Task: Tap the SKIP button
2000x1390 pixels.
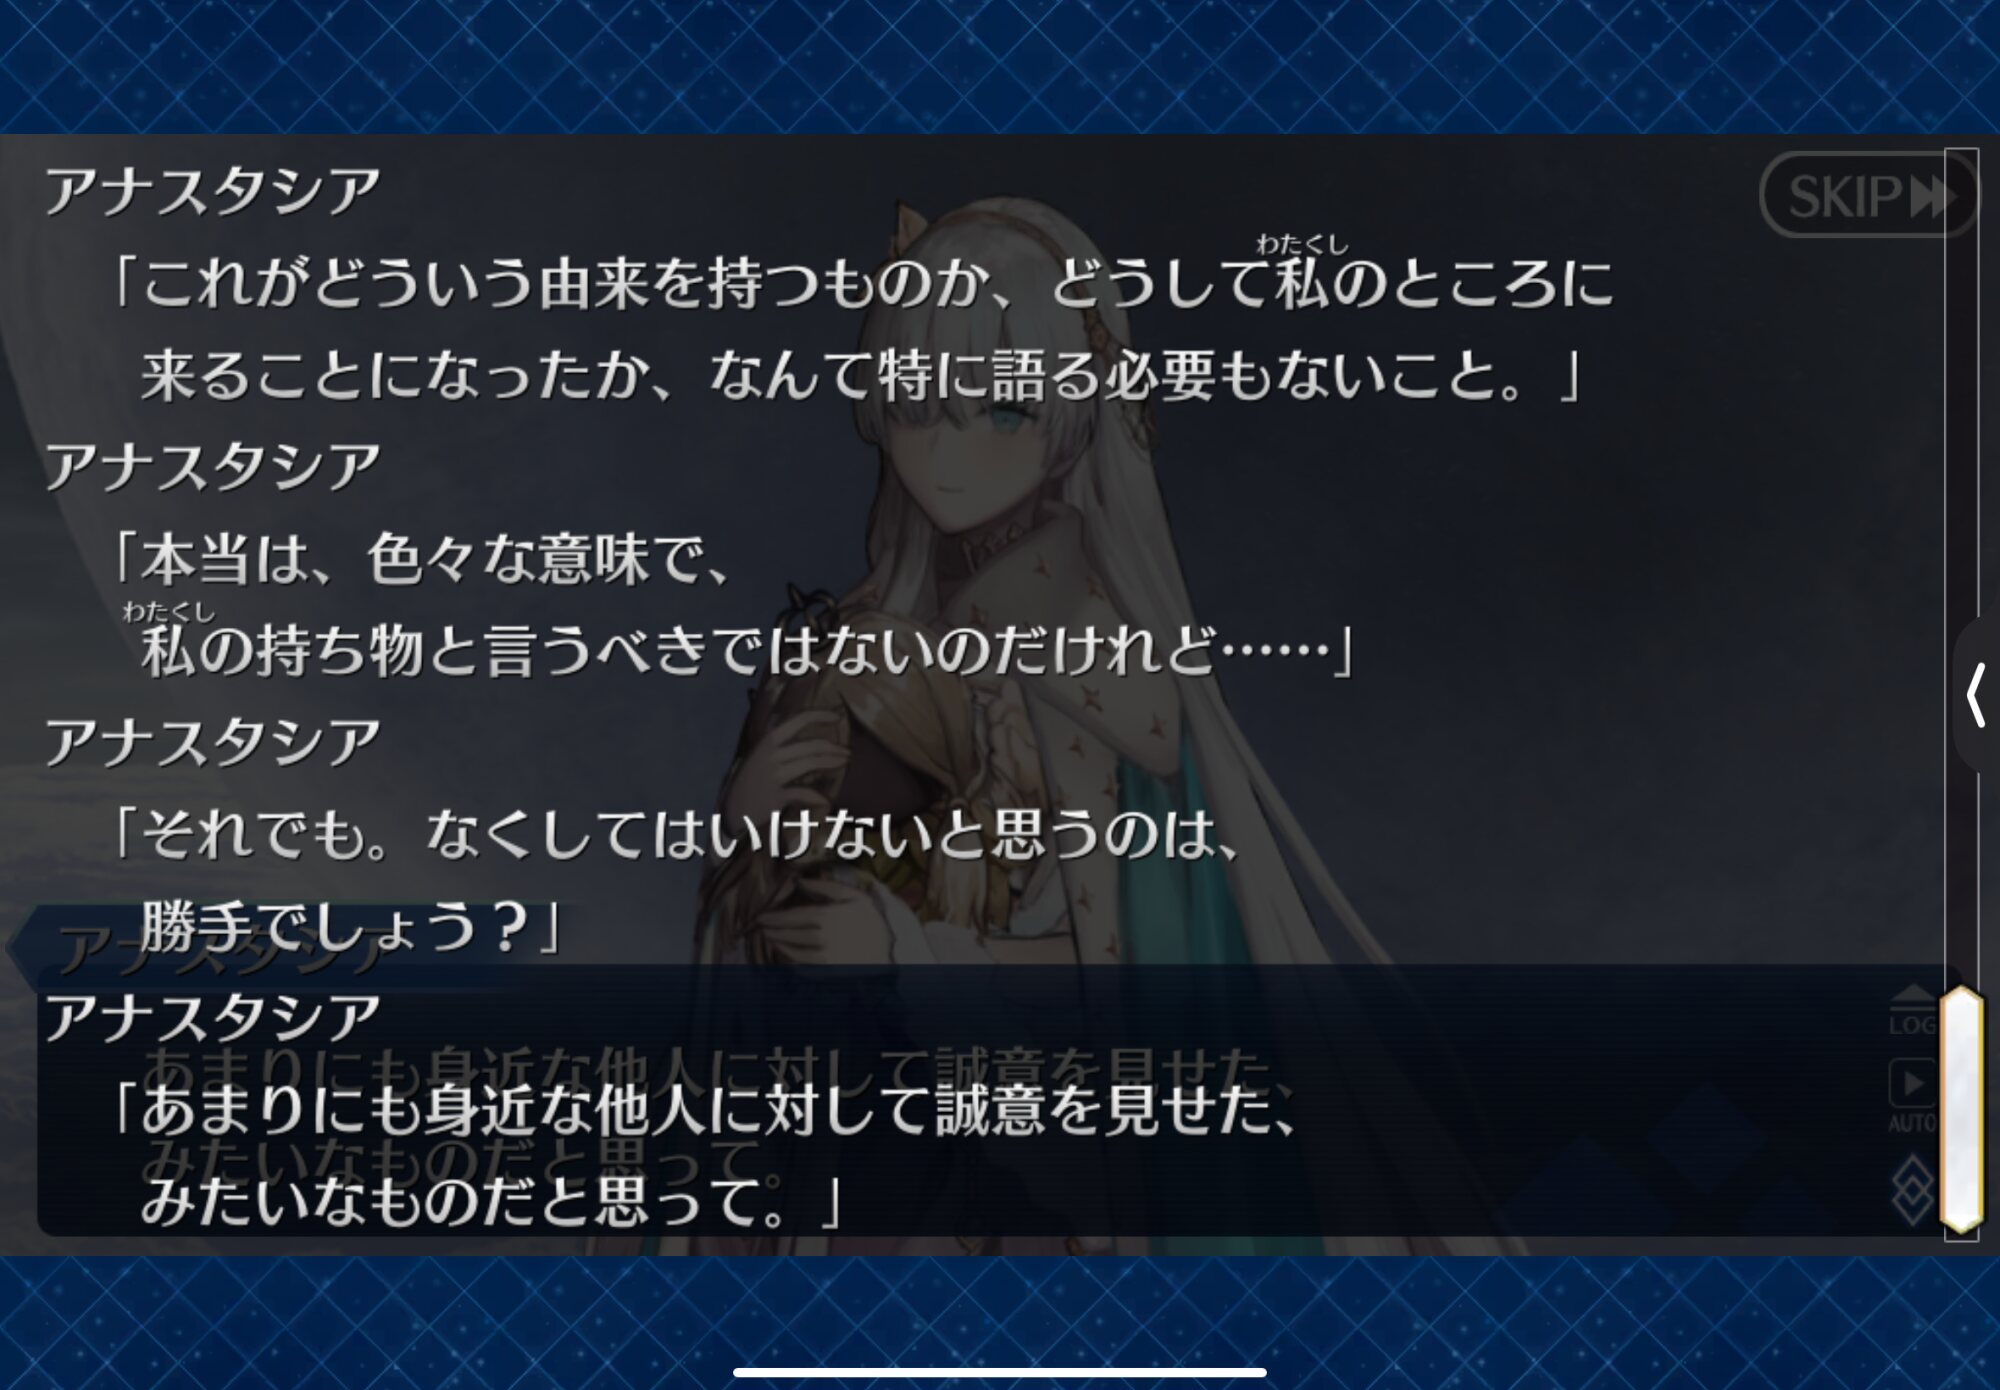Action: click(x=1867, y=195)
